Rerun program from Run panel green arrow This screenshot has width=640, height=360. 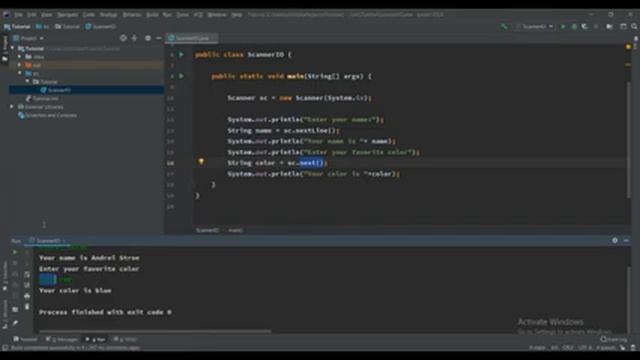tap(15, 252)
